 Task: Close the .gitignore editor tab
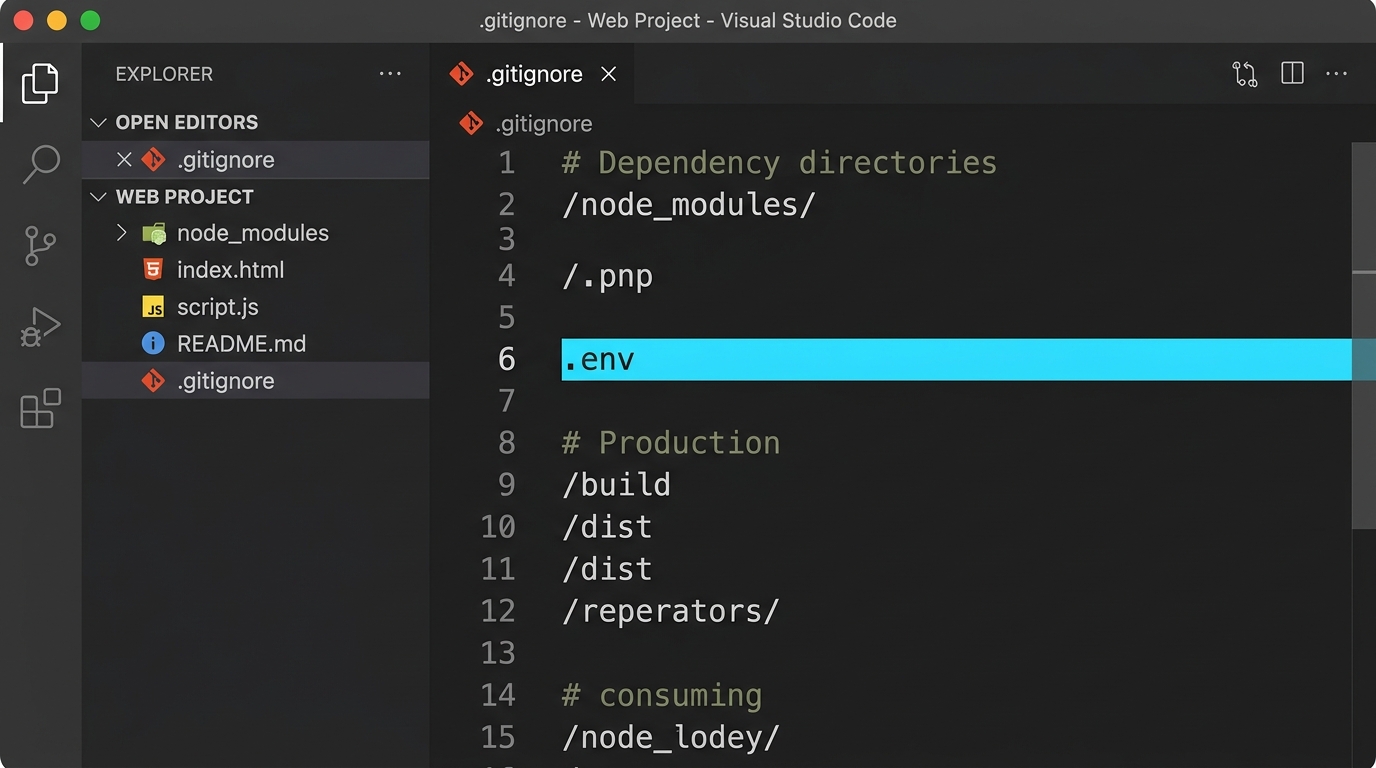(x=608, y=74)
